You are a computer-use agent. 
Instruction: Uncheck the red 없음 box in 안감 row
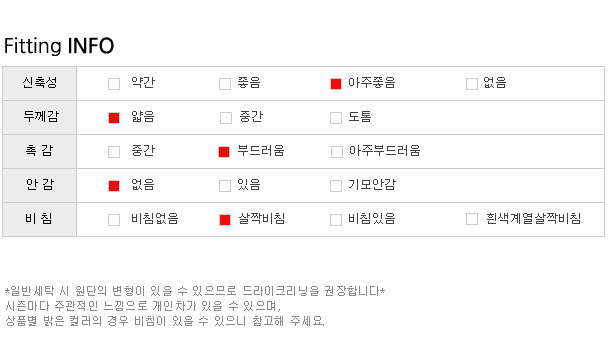click(114, 186)
